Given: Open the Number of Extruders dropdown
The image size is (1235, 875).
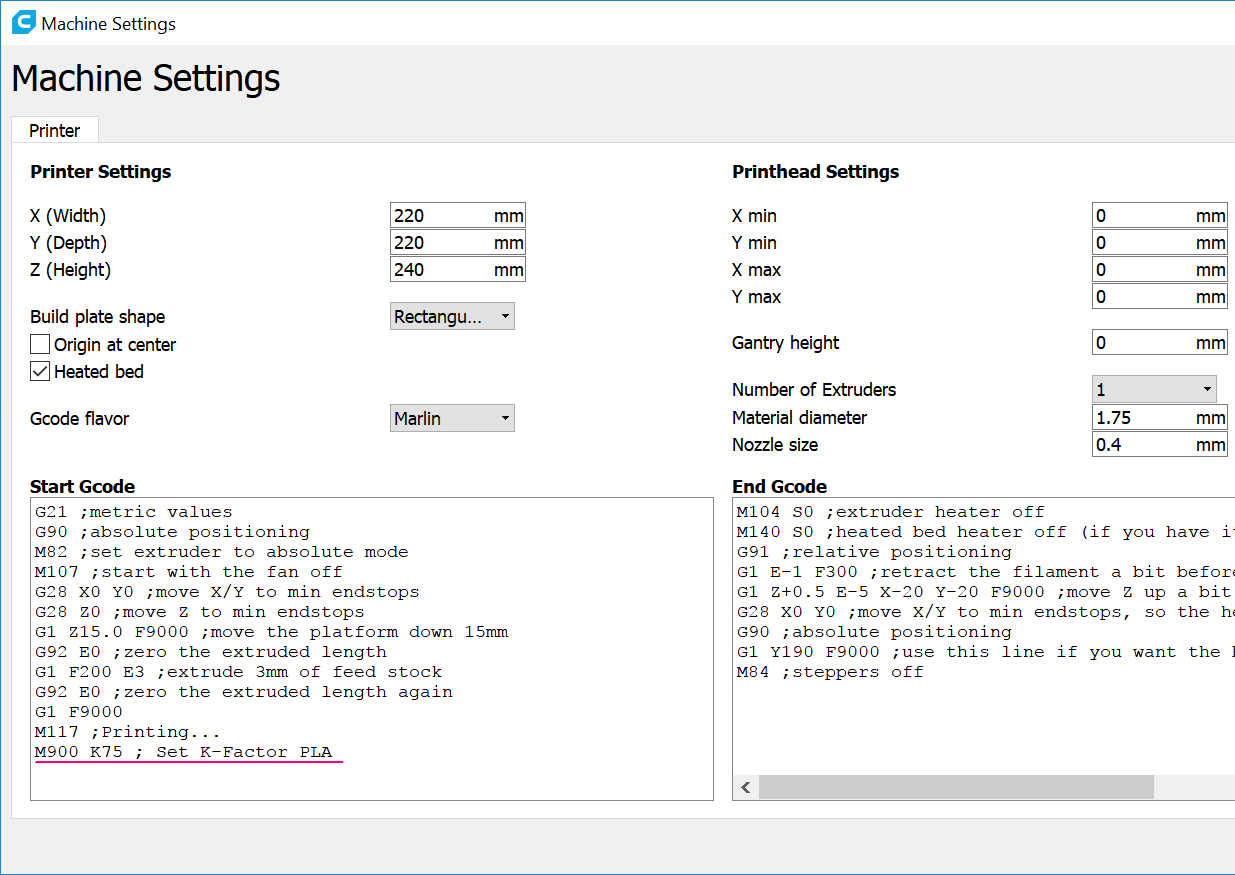Looking at the screenshot, I should (1154, 389).
